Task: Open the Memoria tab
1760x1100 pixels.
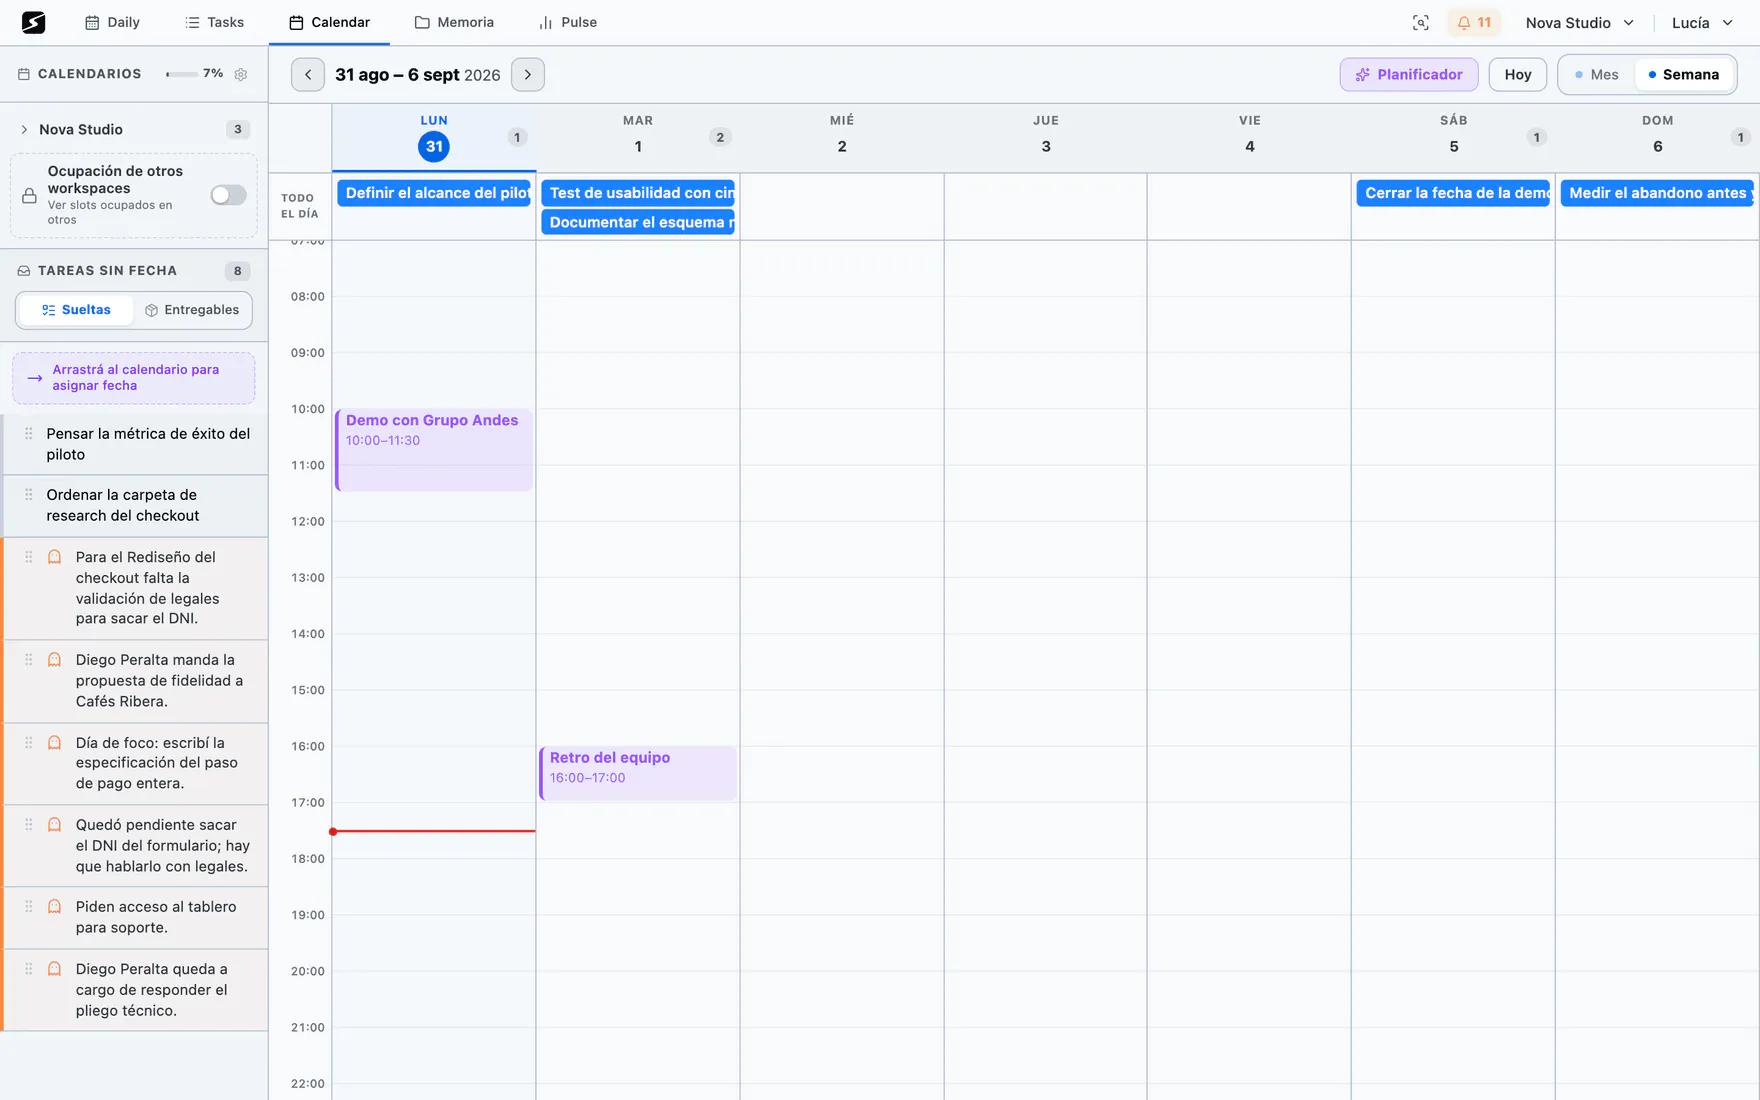Action: (x=454, y=22)
